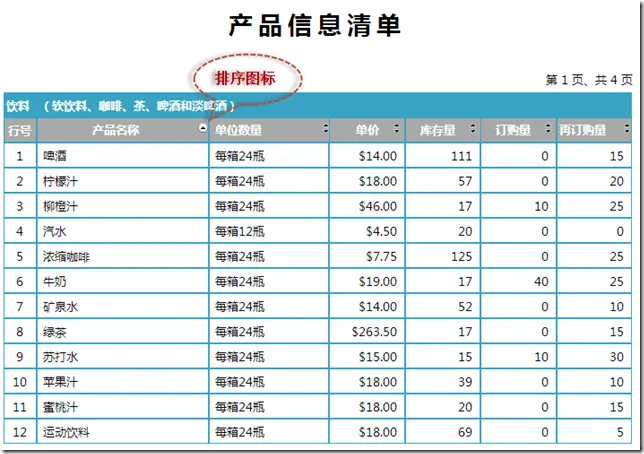This screenshot has height=454, width=644.
Task: Click the sort icon in 再订购量 header
Action: (x=627, y=128)
